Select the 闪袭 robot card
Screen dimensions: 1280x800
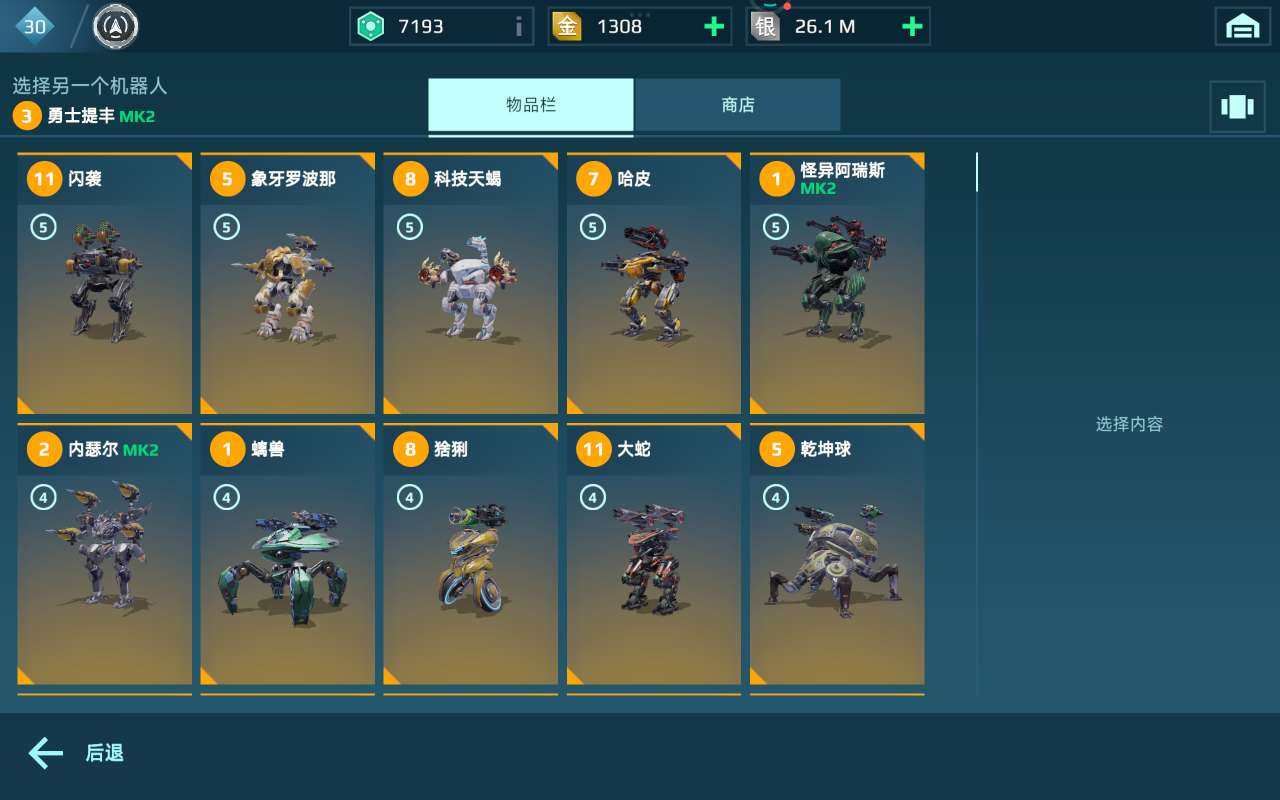point(105,284)
